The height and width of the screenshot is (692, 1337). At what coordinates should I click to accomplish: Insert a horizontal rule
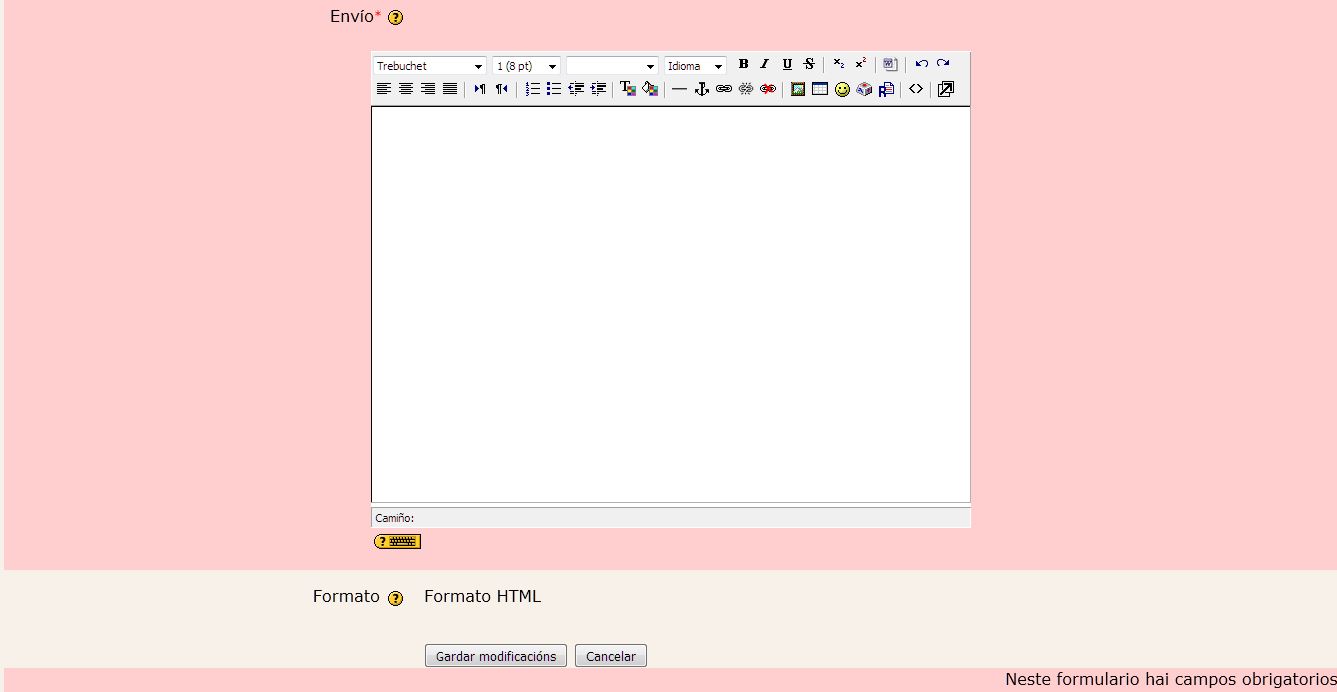pos(680,89)
